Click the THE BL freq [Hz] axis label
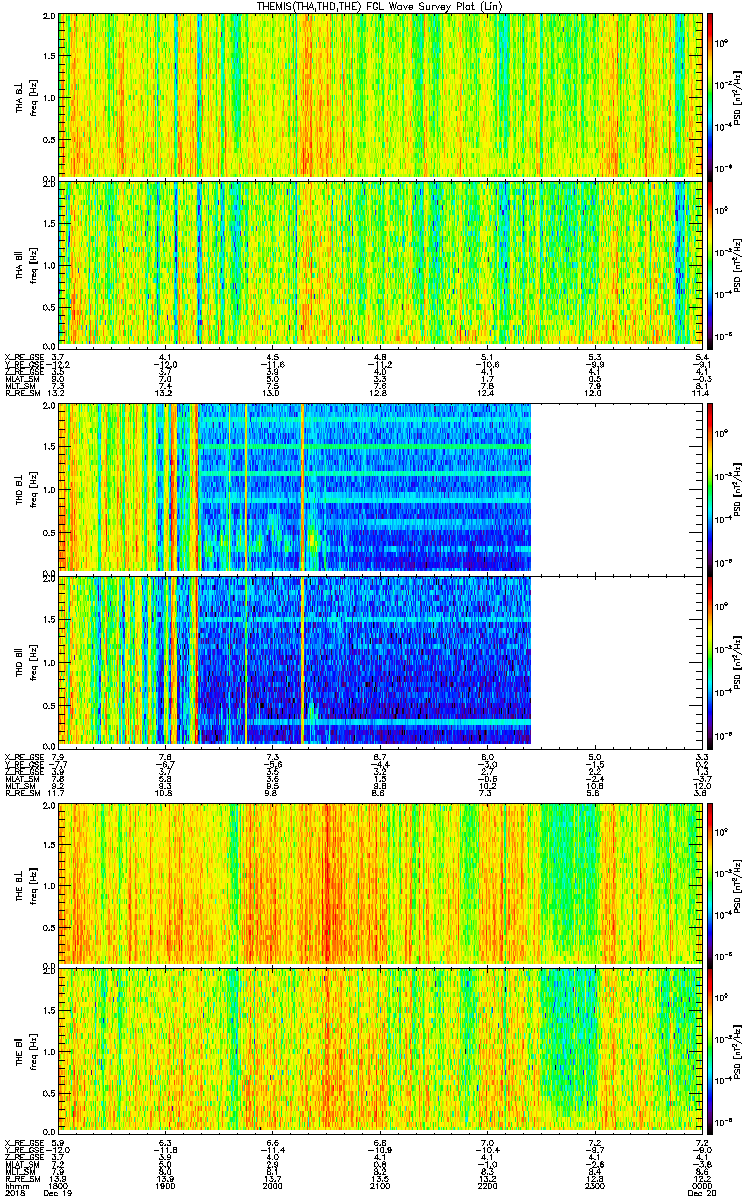Viewport: 750px width, 1200px height. pos(33,884)
